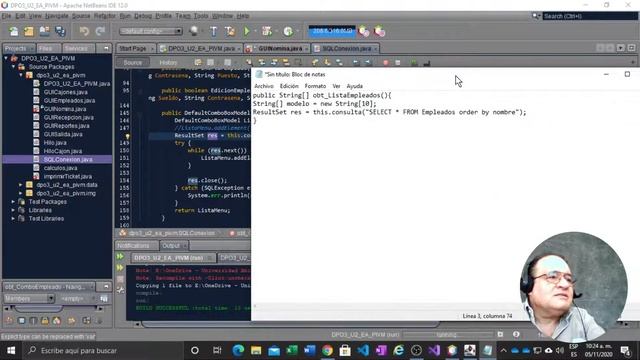
Task: Open File Explorer from taskbar
Action: click(x=256, y=351)
